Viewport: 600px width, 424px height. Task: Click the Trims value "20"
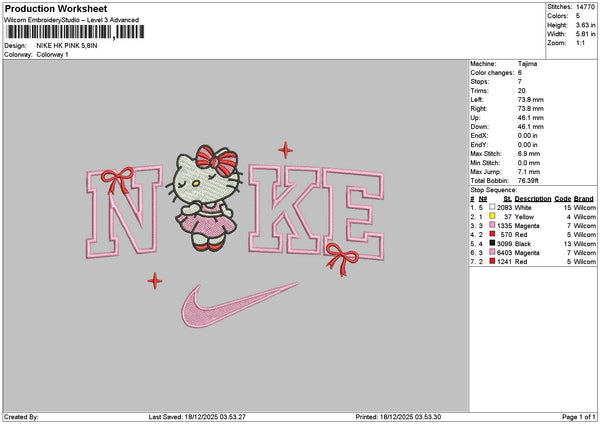click(522, 91)
